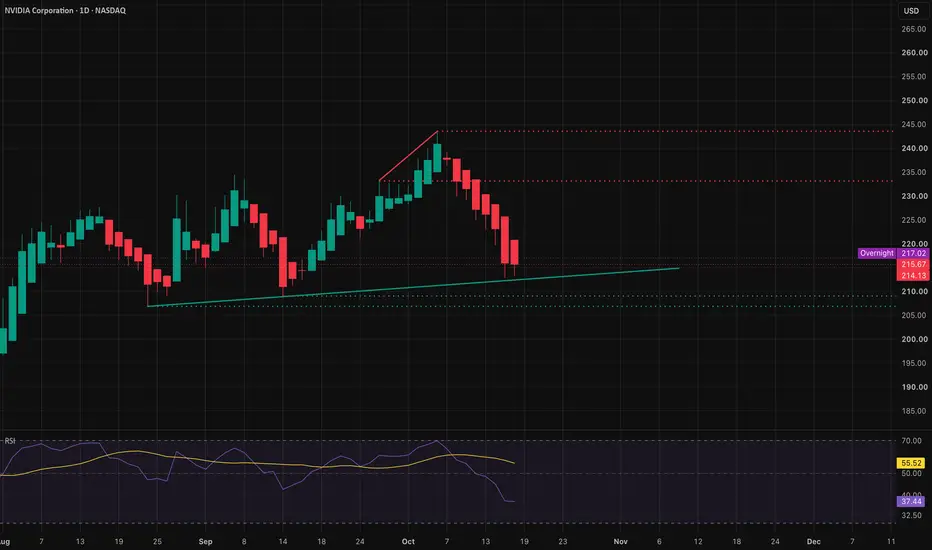Click the RSI indicator label
The image size is (932, 550).
pos(10,441)
